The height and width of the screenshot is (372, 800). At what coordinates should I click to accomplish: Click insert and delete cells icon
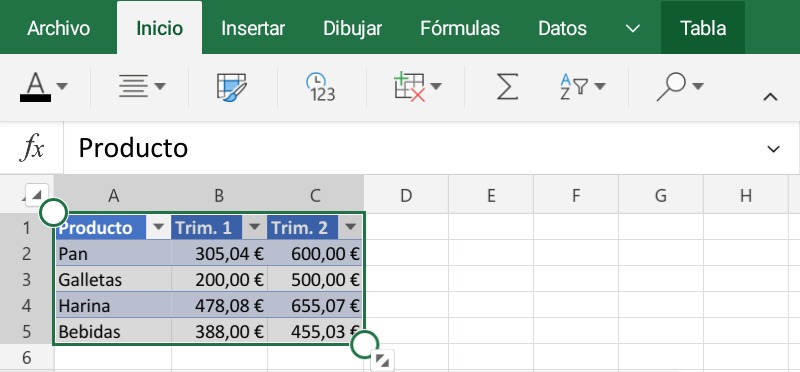coord(410,87)
